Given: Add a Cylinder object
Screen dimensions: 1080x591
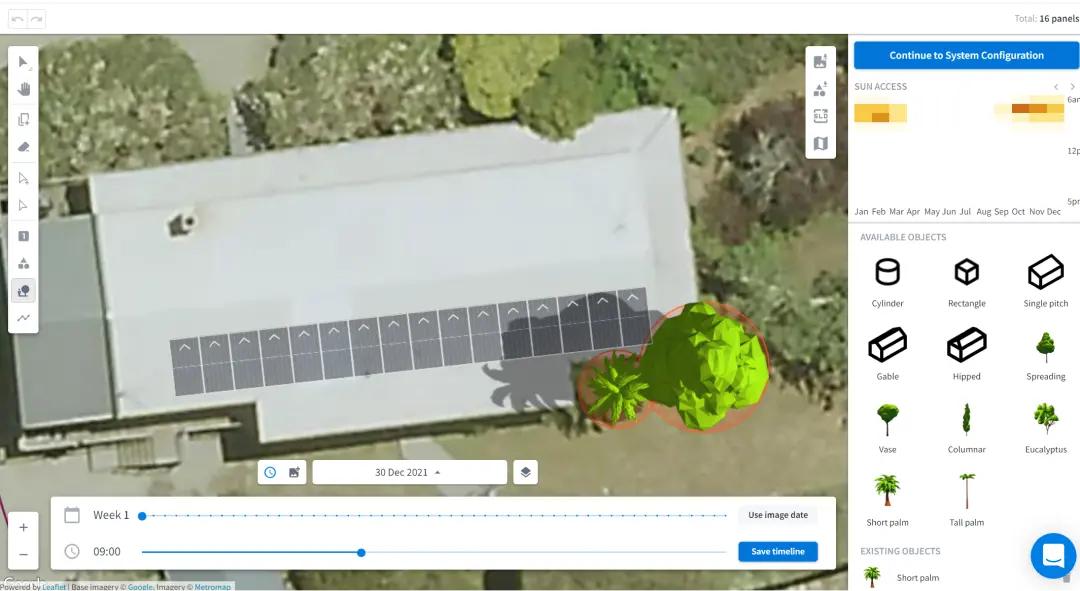Looking at the screenshot, I should [887, 281].
